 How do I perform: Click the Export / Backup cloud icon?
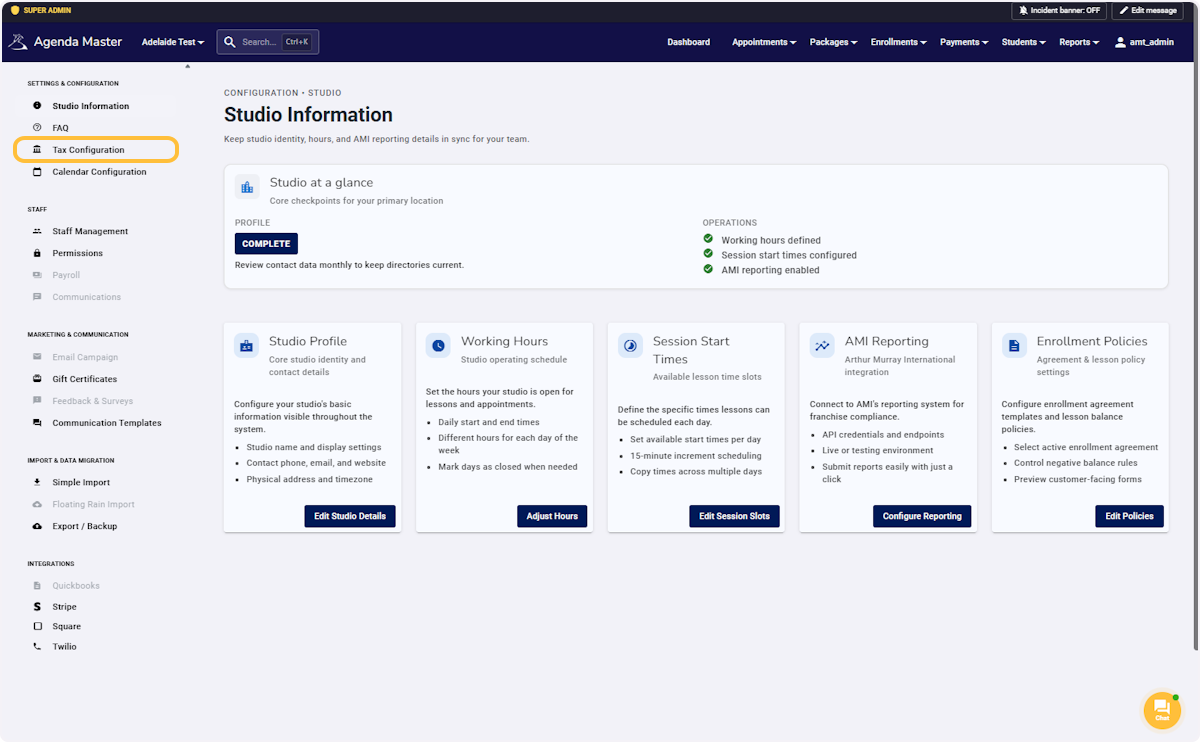click(x=37, y=526)
